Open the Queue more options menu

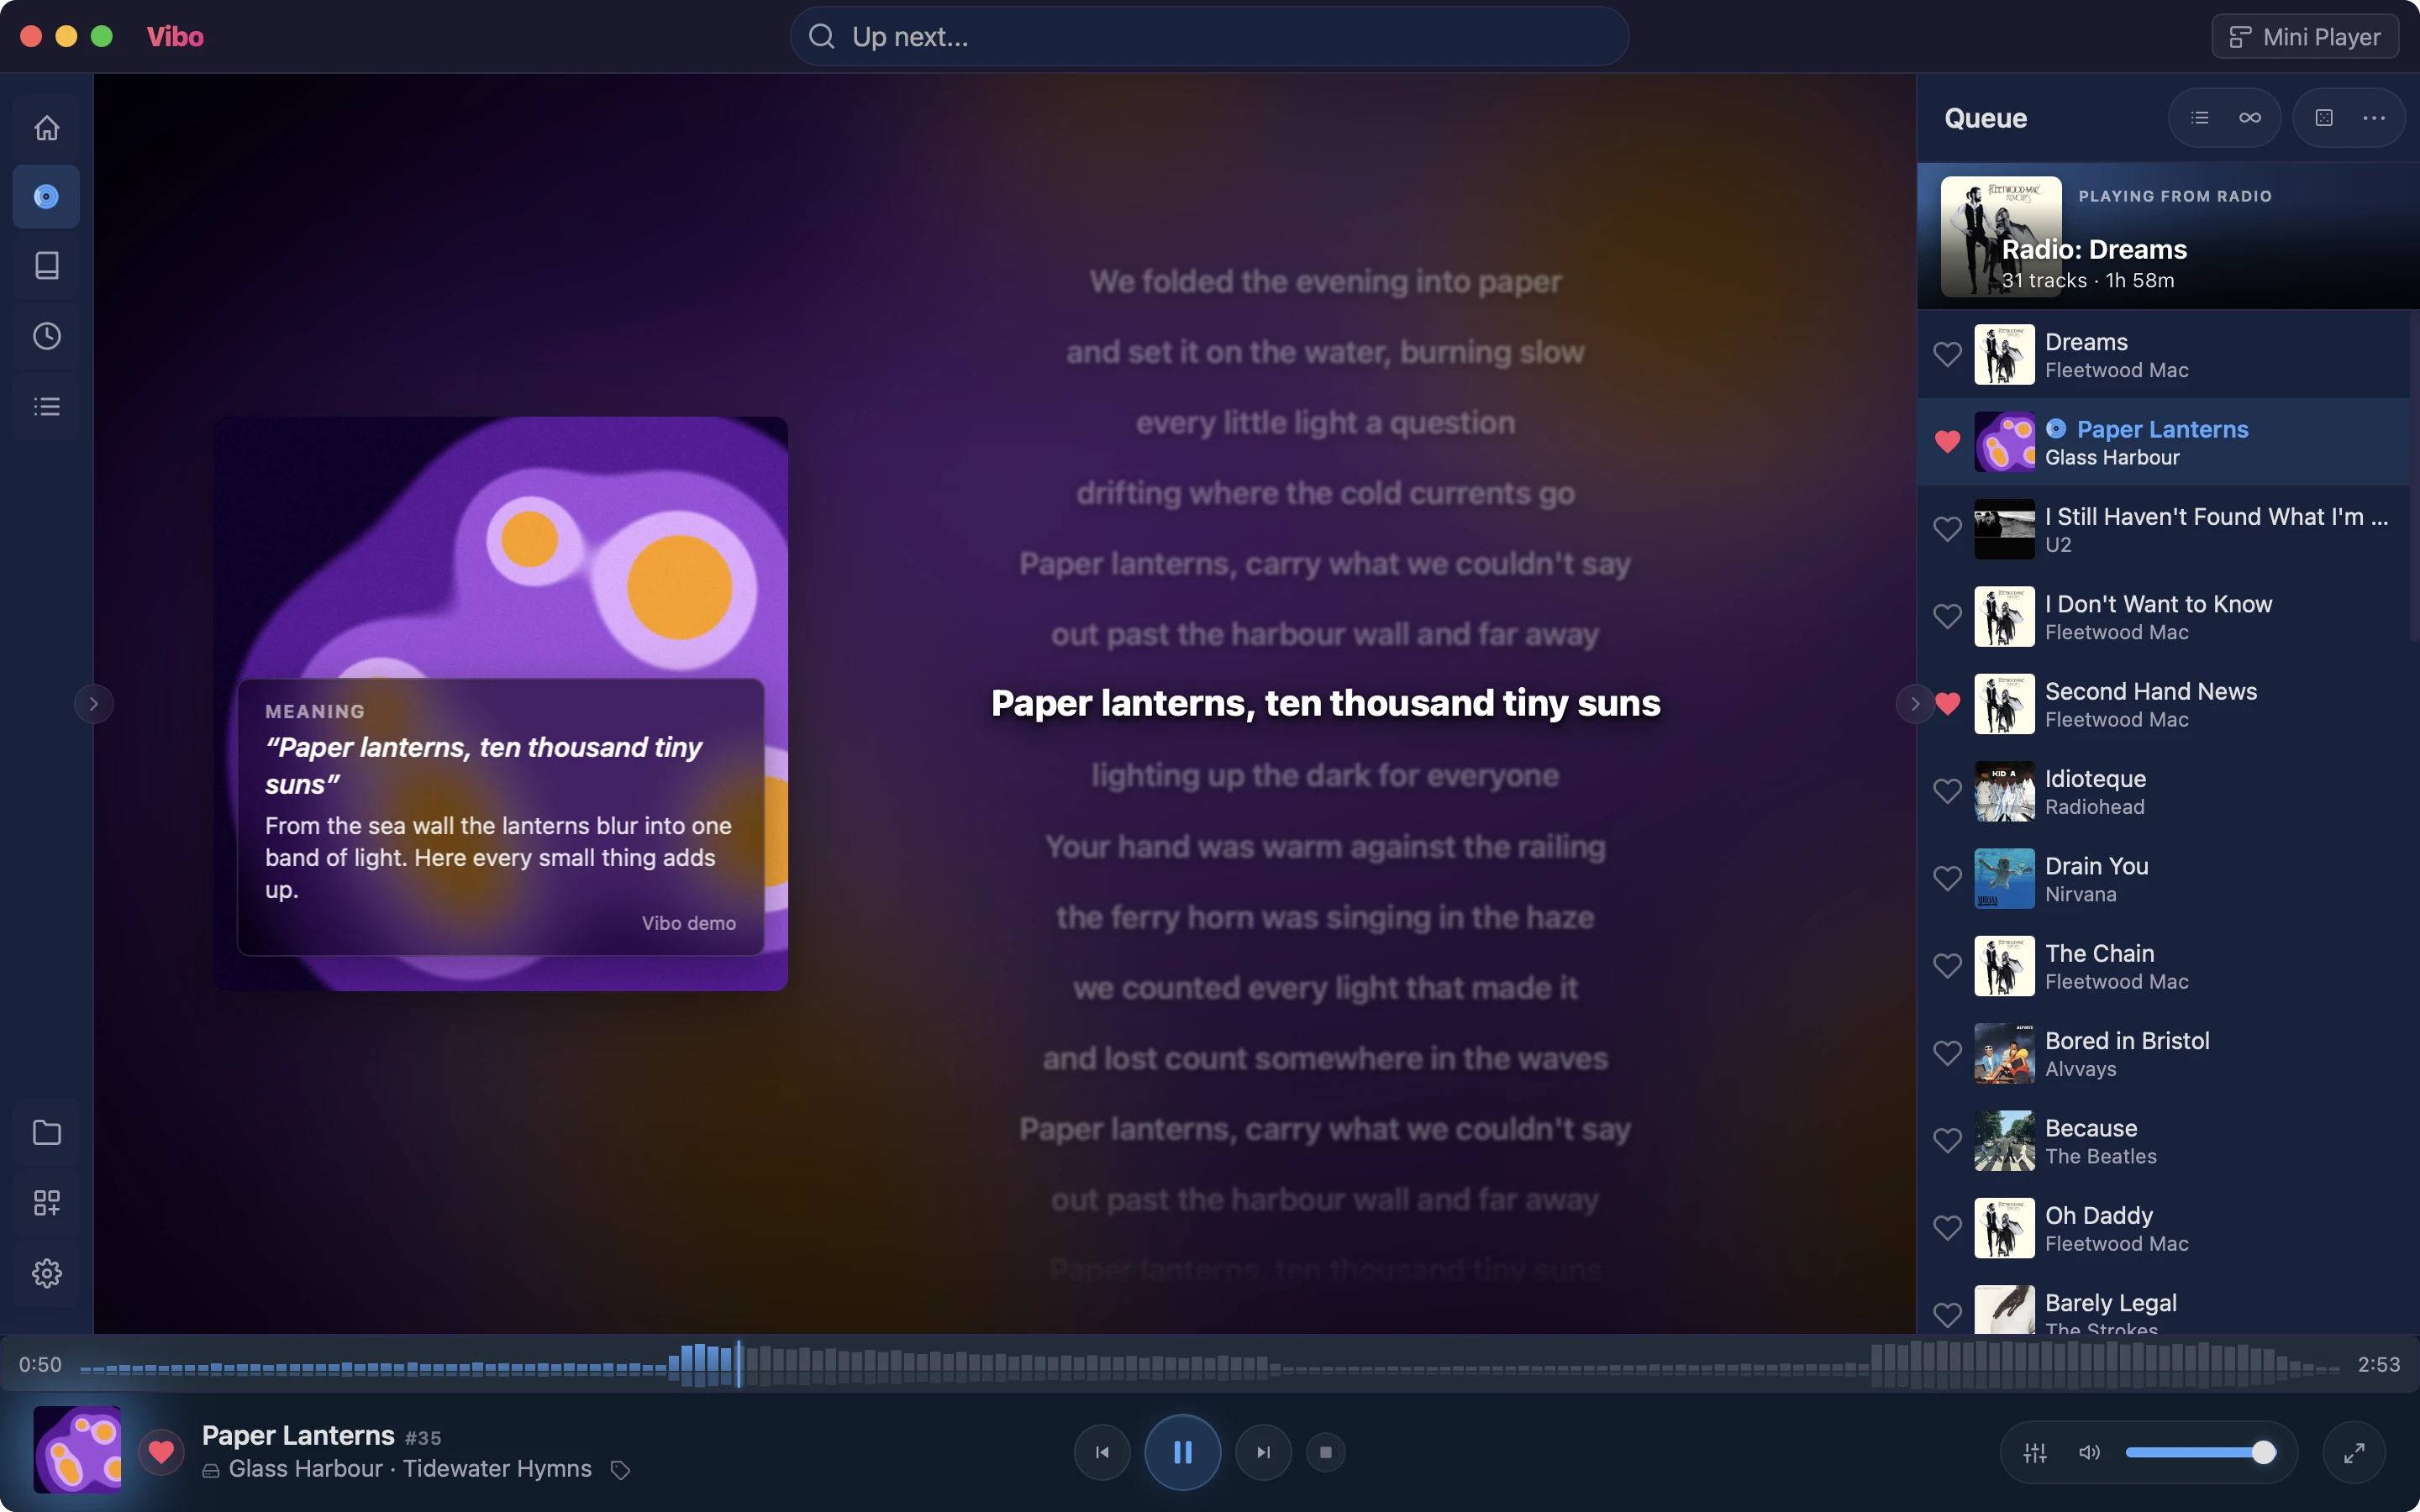2374,118
